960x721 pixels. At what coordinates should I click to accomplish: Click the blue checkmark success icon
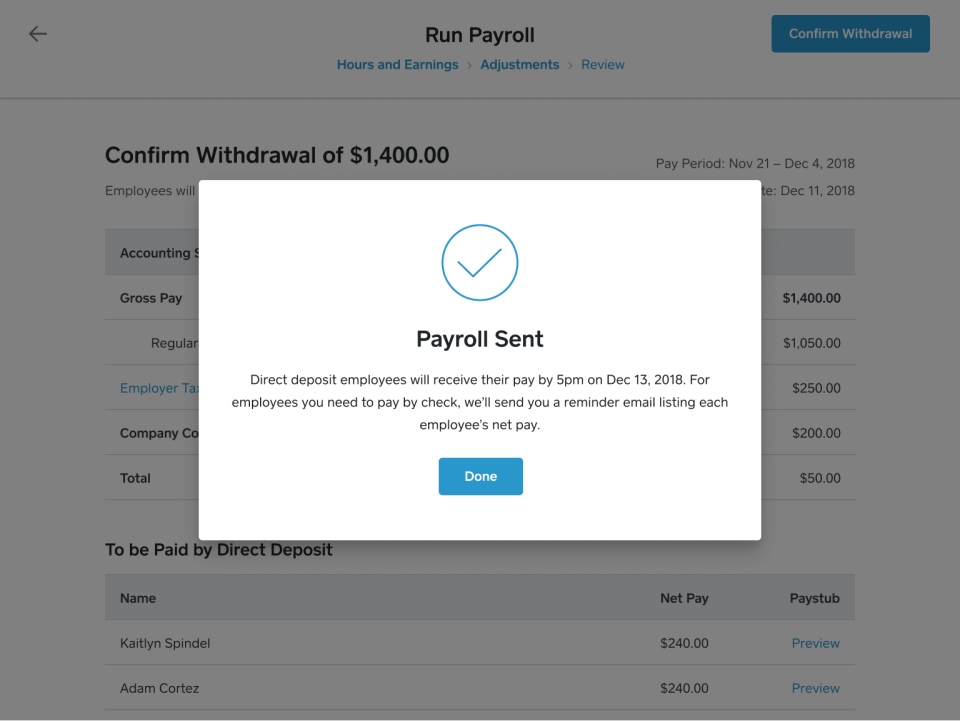(x=480, y=262)
